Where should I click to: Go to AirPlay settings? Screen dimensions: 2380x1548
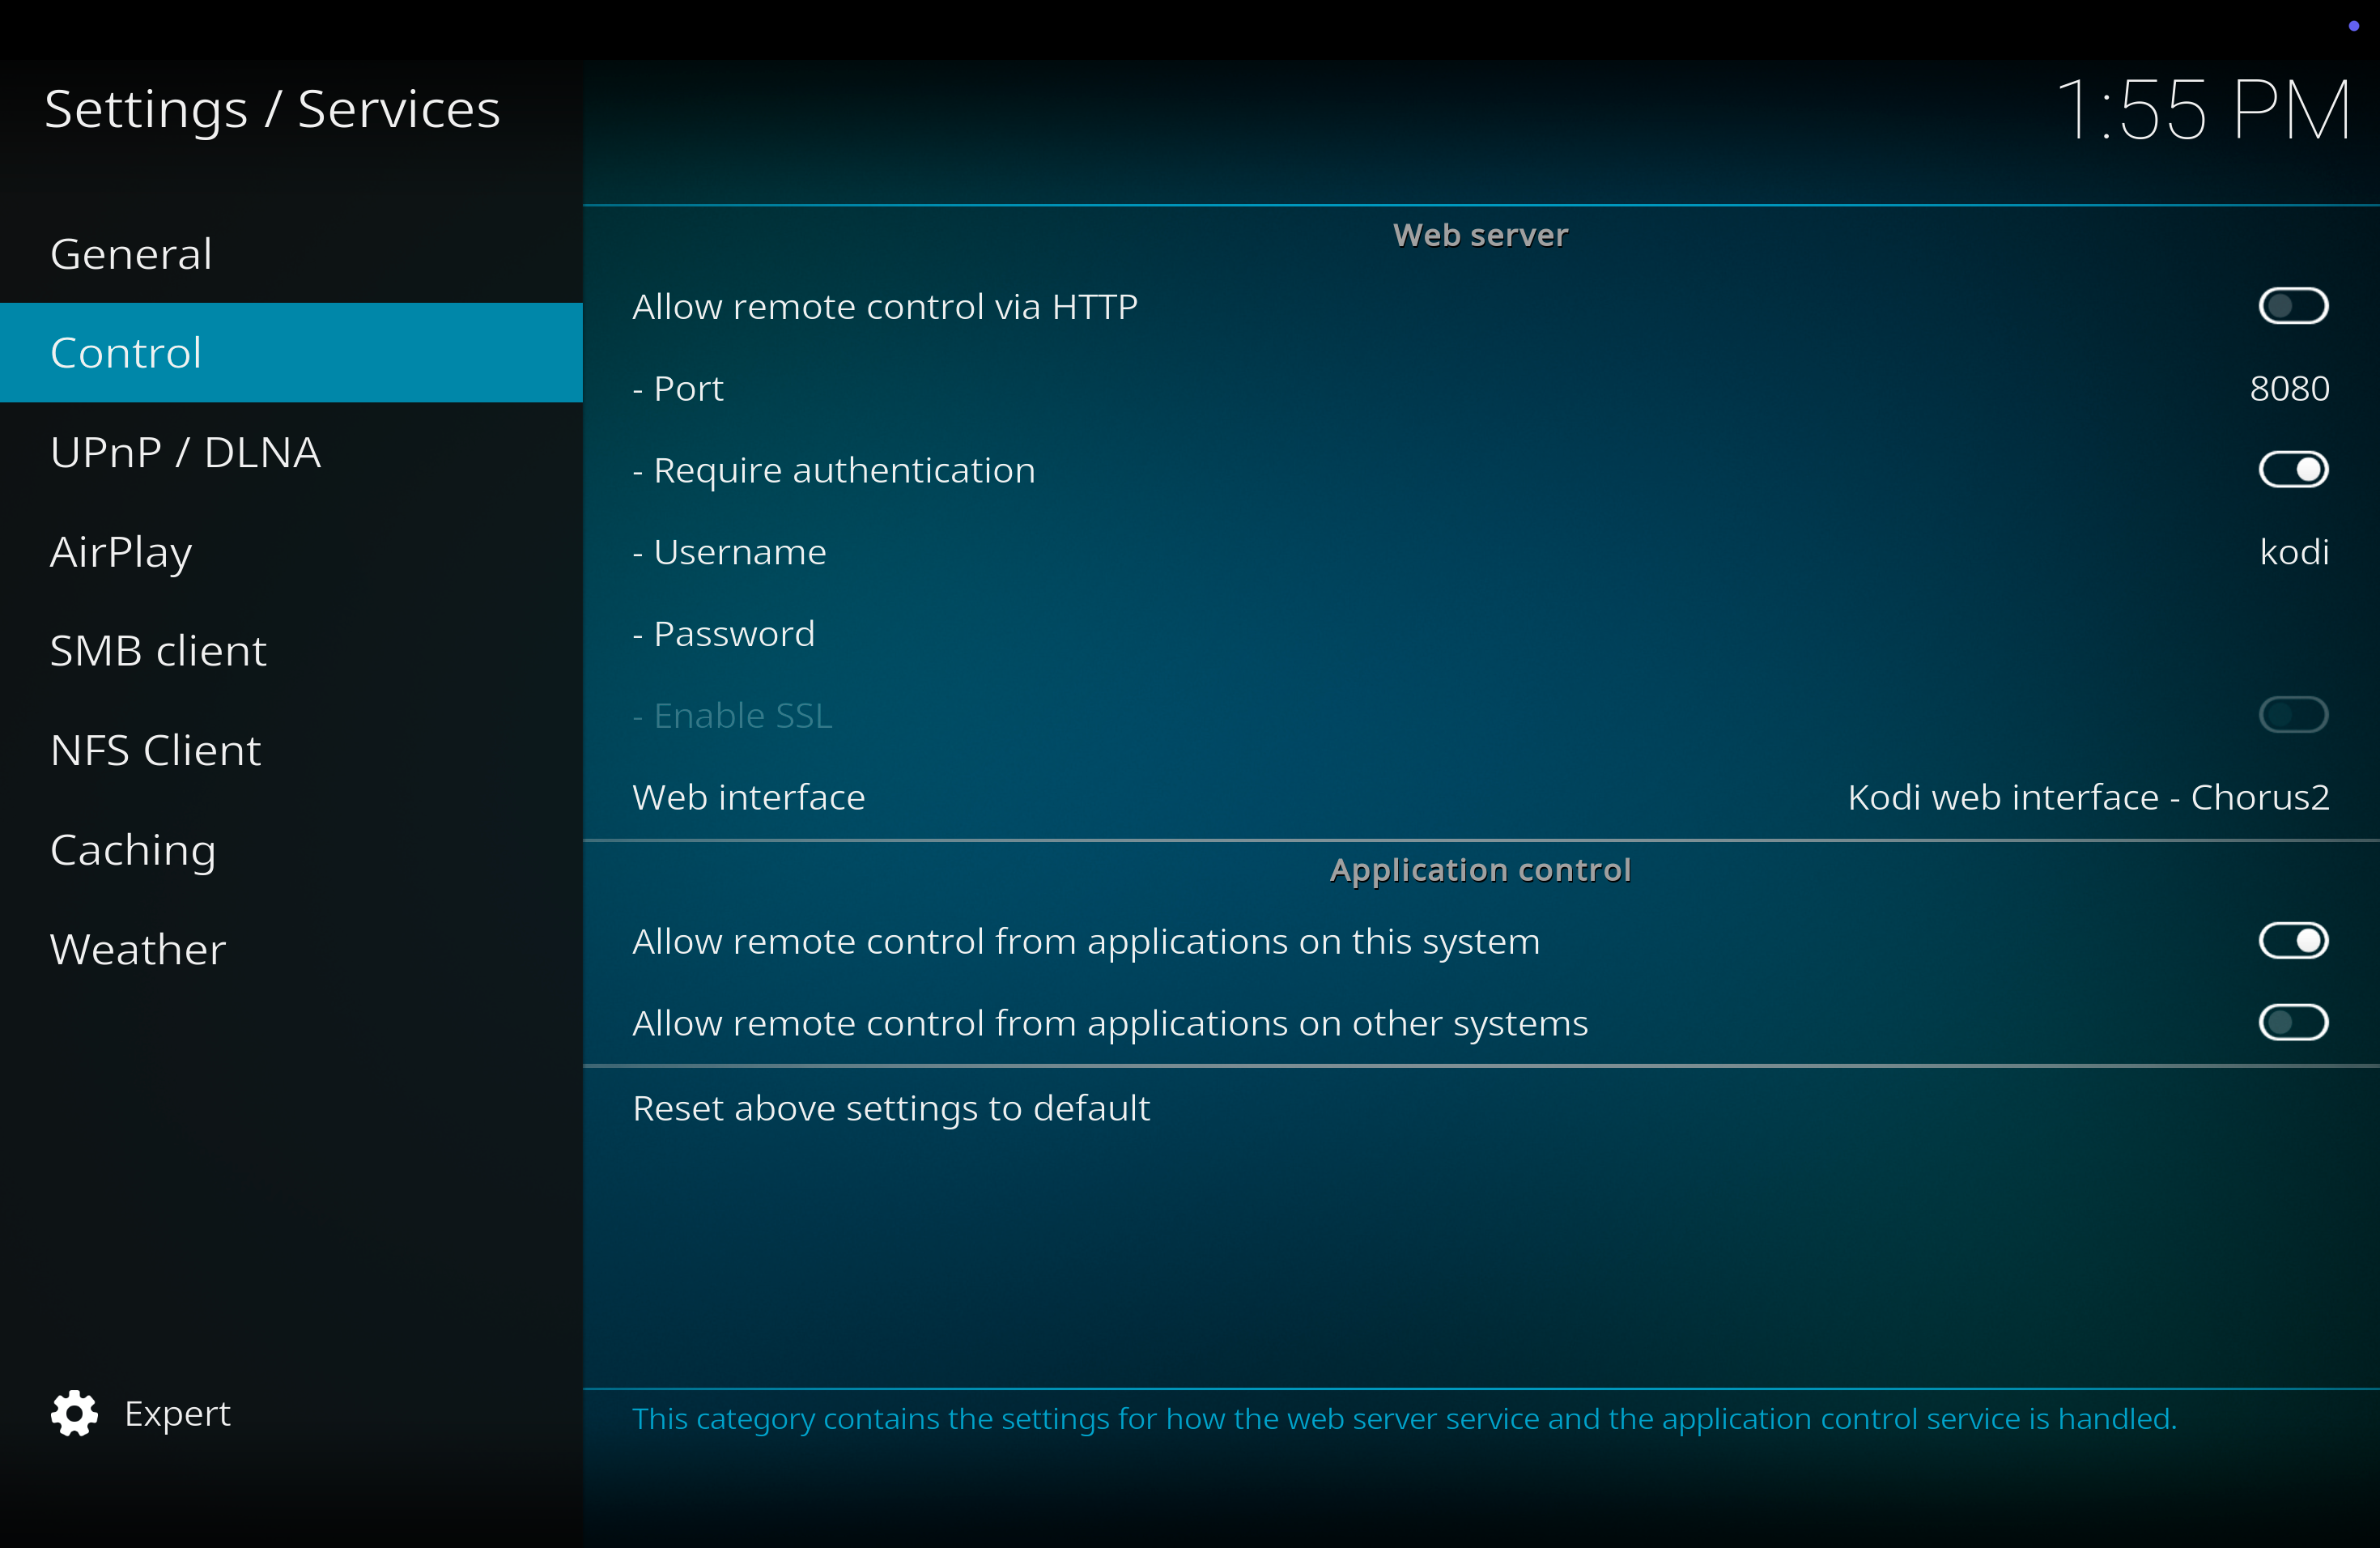291,552
